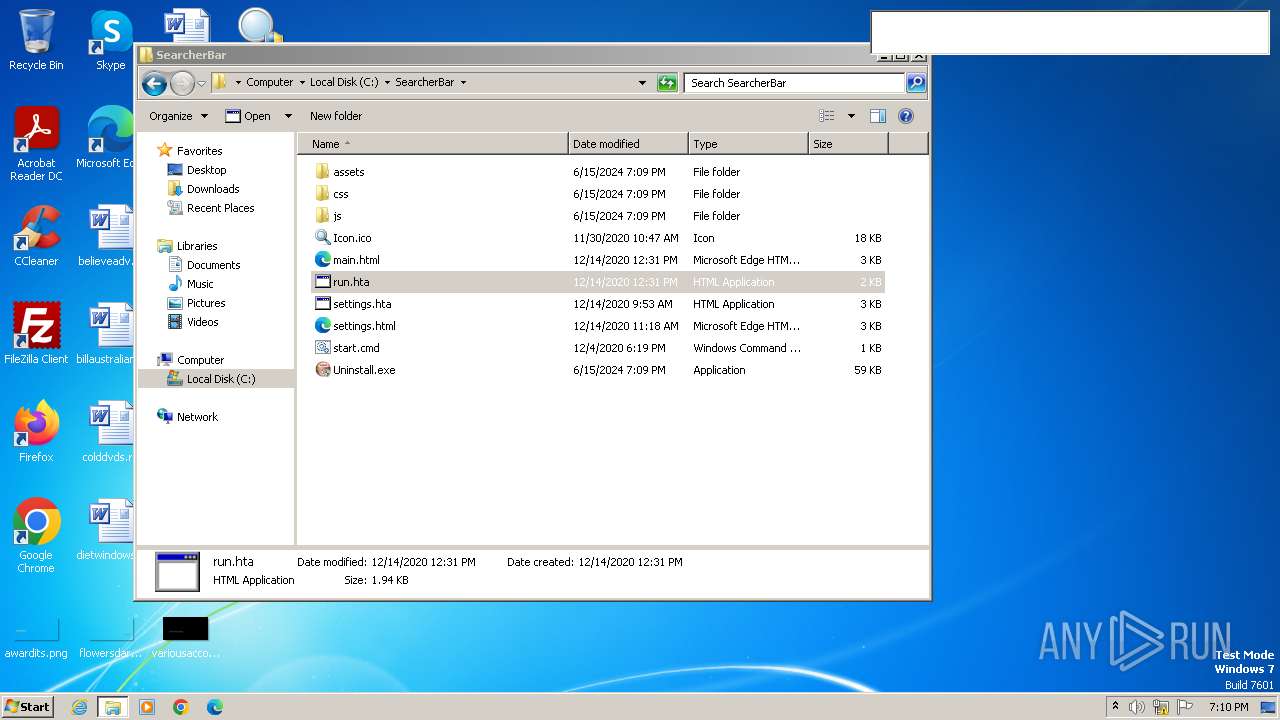Select the start.cmd file icon

[322, 348]
